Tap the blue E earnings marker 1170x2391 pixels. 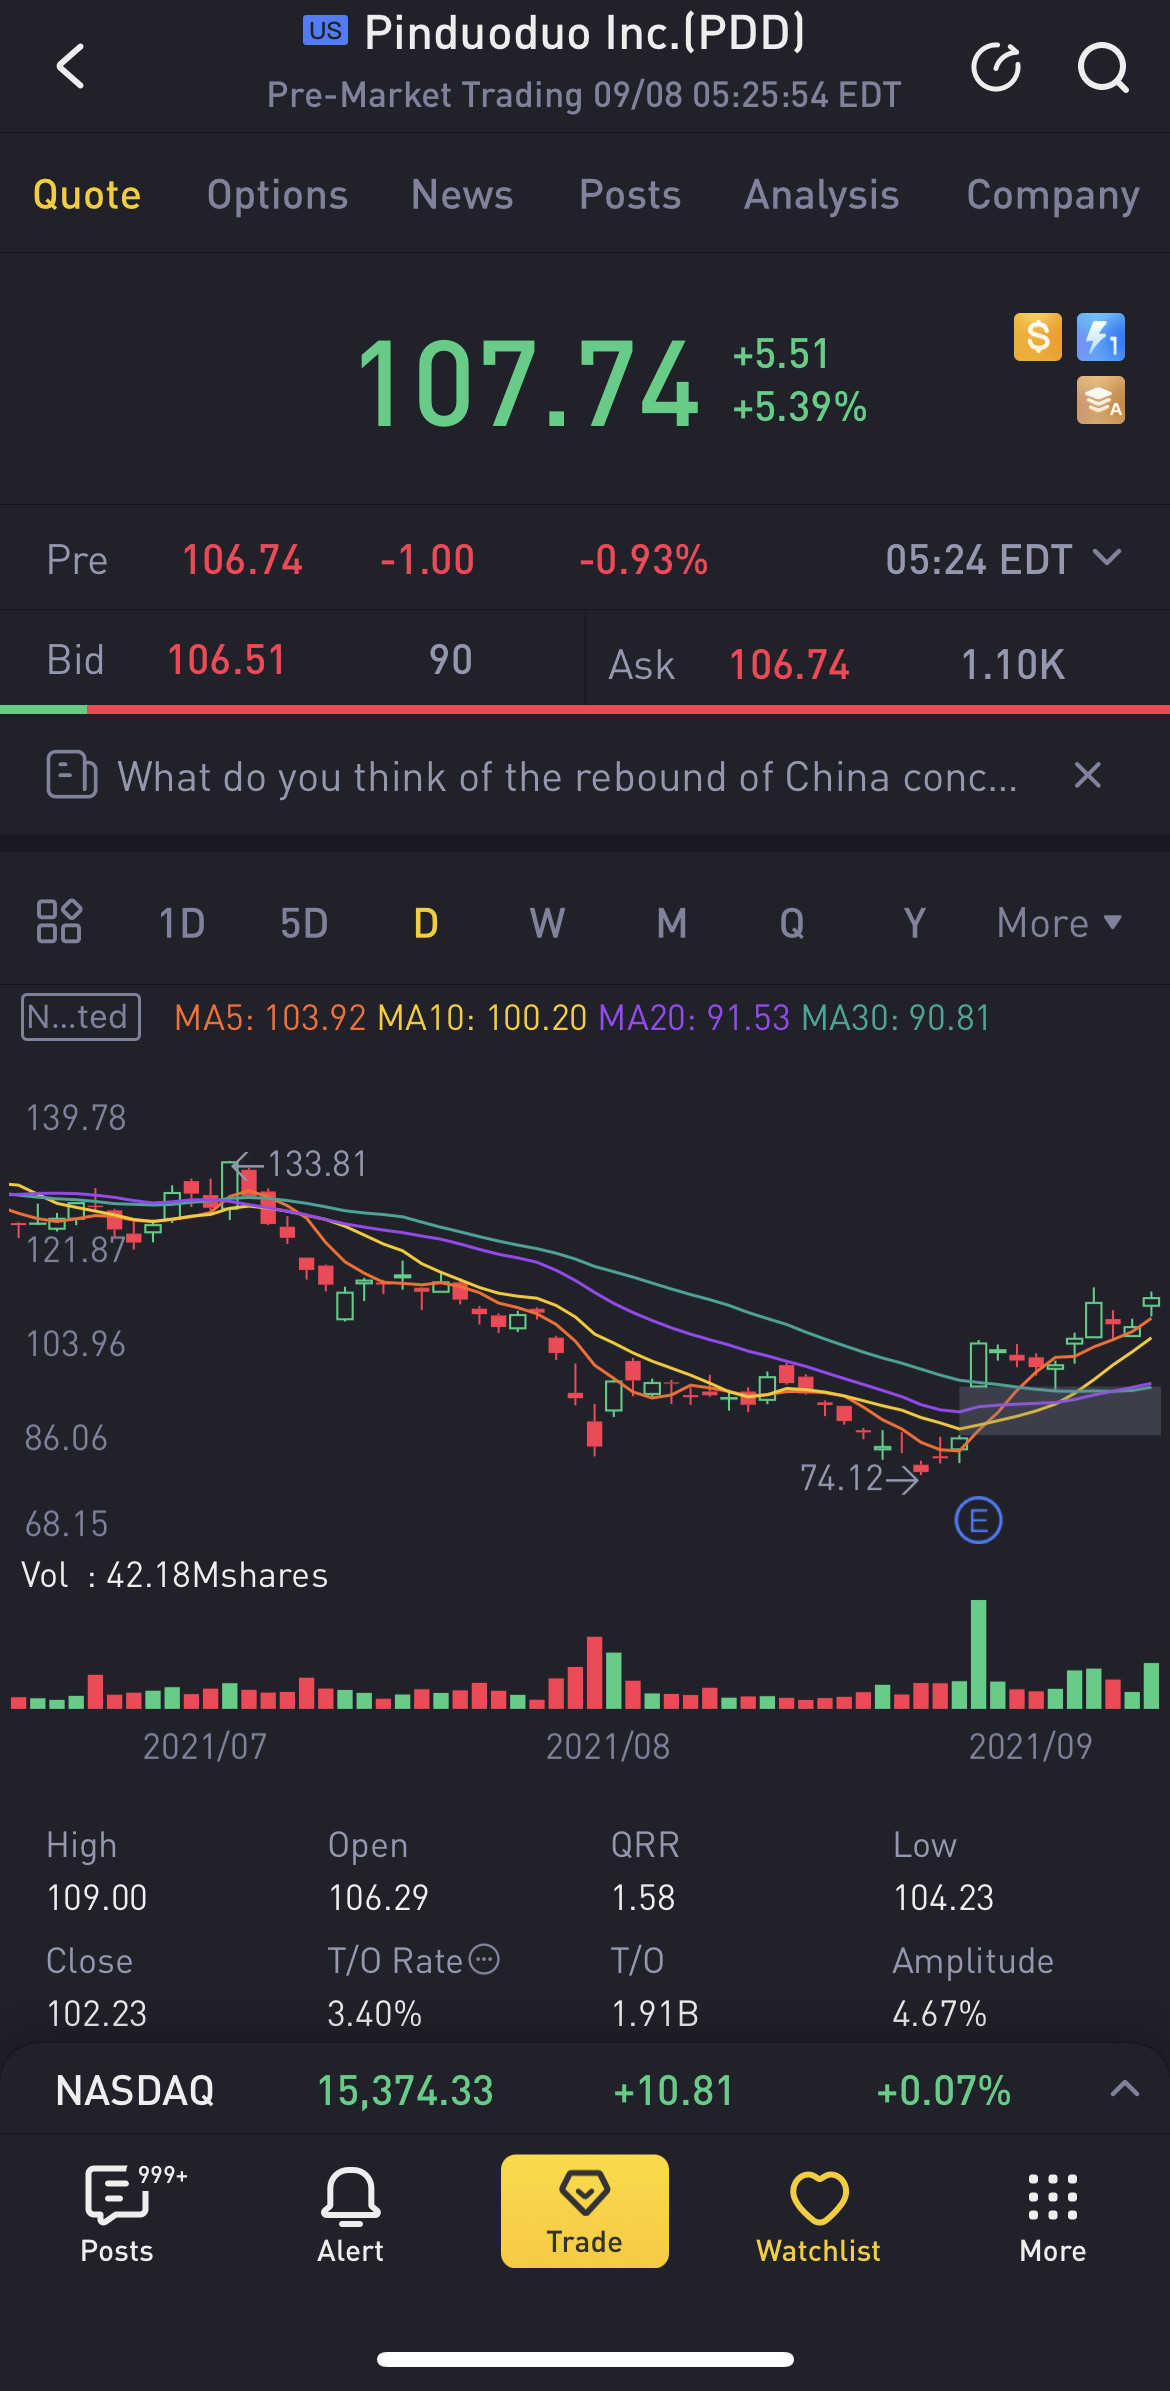coord(978,1521)
